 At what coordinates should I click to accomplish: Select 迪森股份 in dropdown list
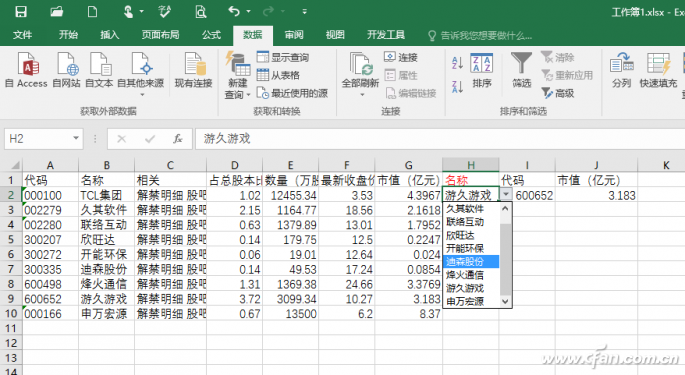pos(471,261)
